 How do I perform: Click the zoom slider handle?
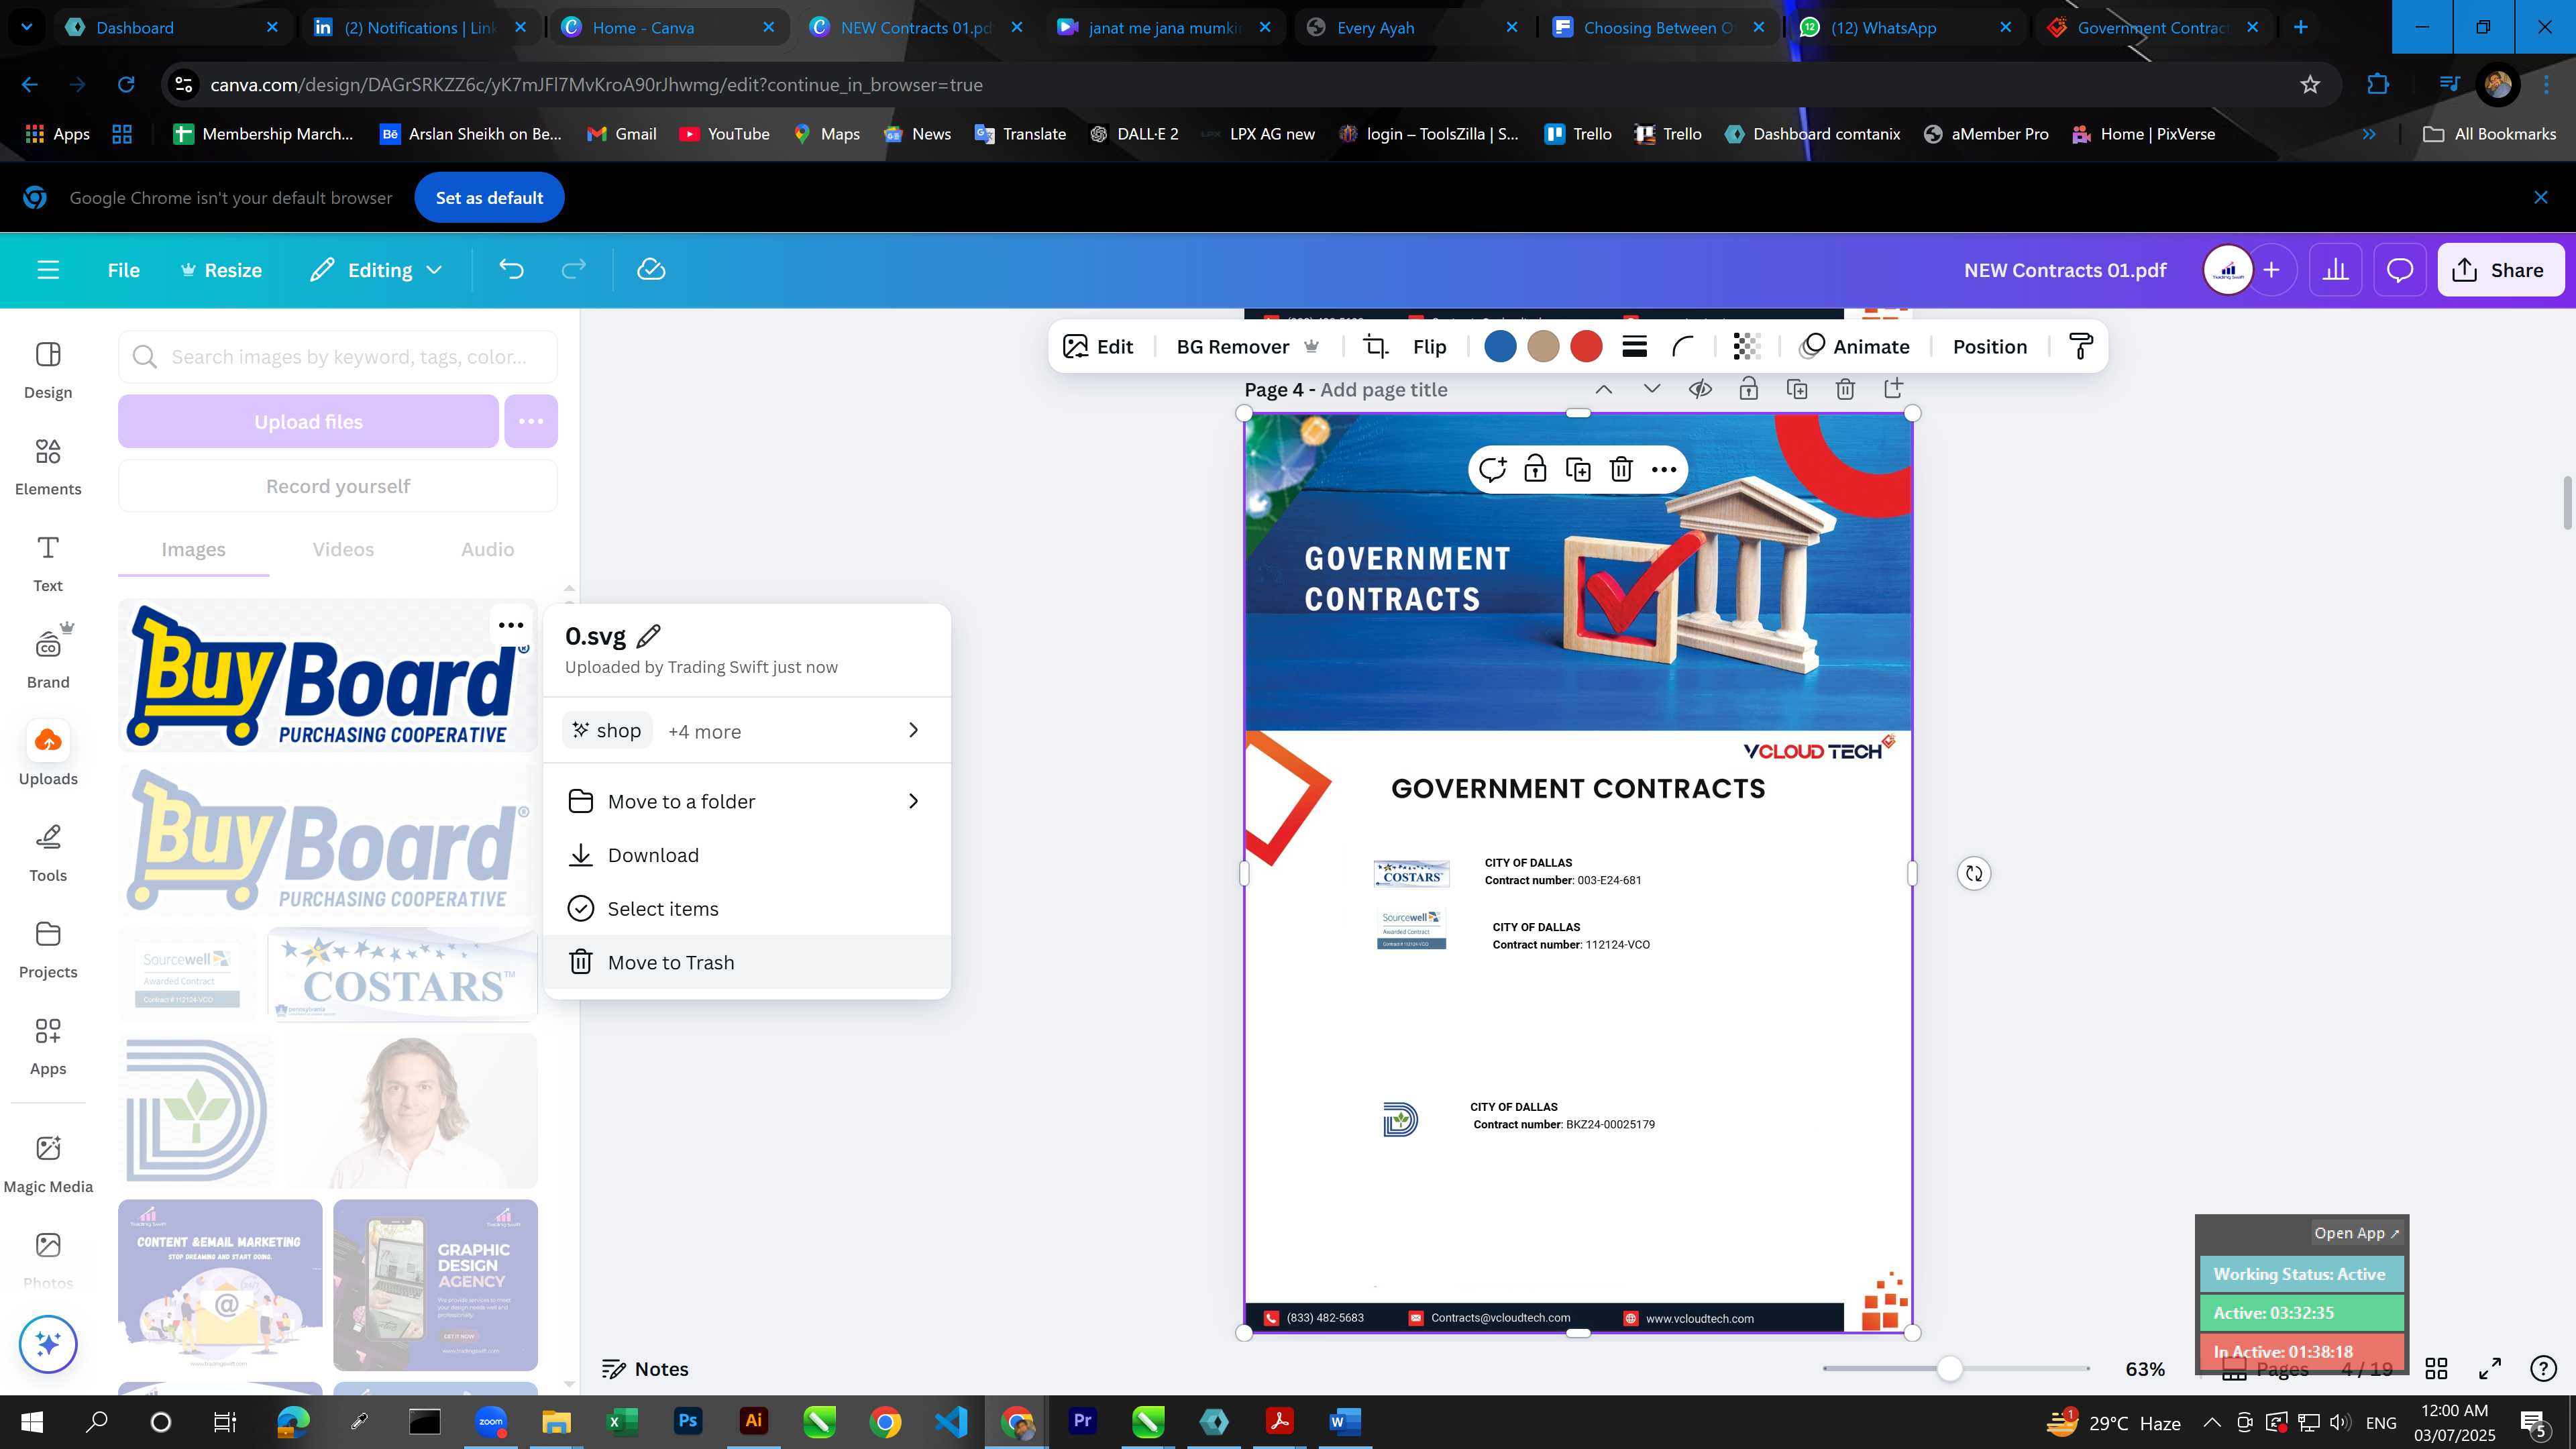tap(1949, 1368)
